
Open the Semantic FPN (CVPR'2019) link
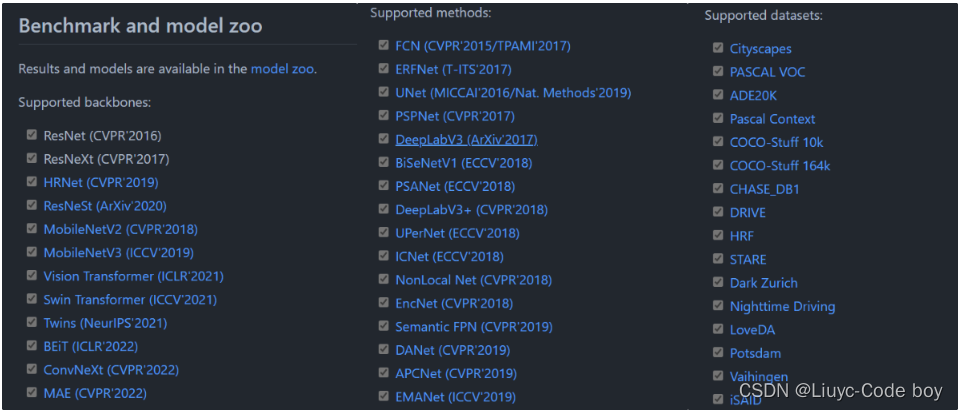point(474,327)
